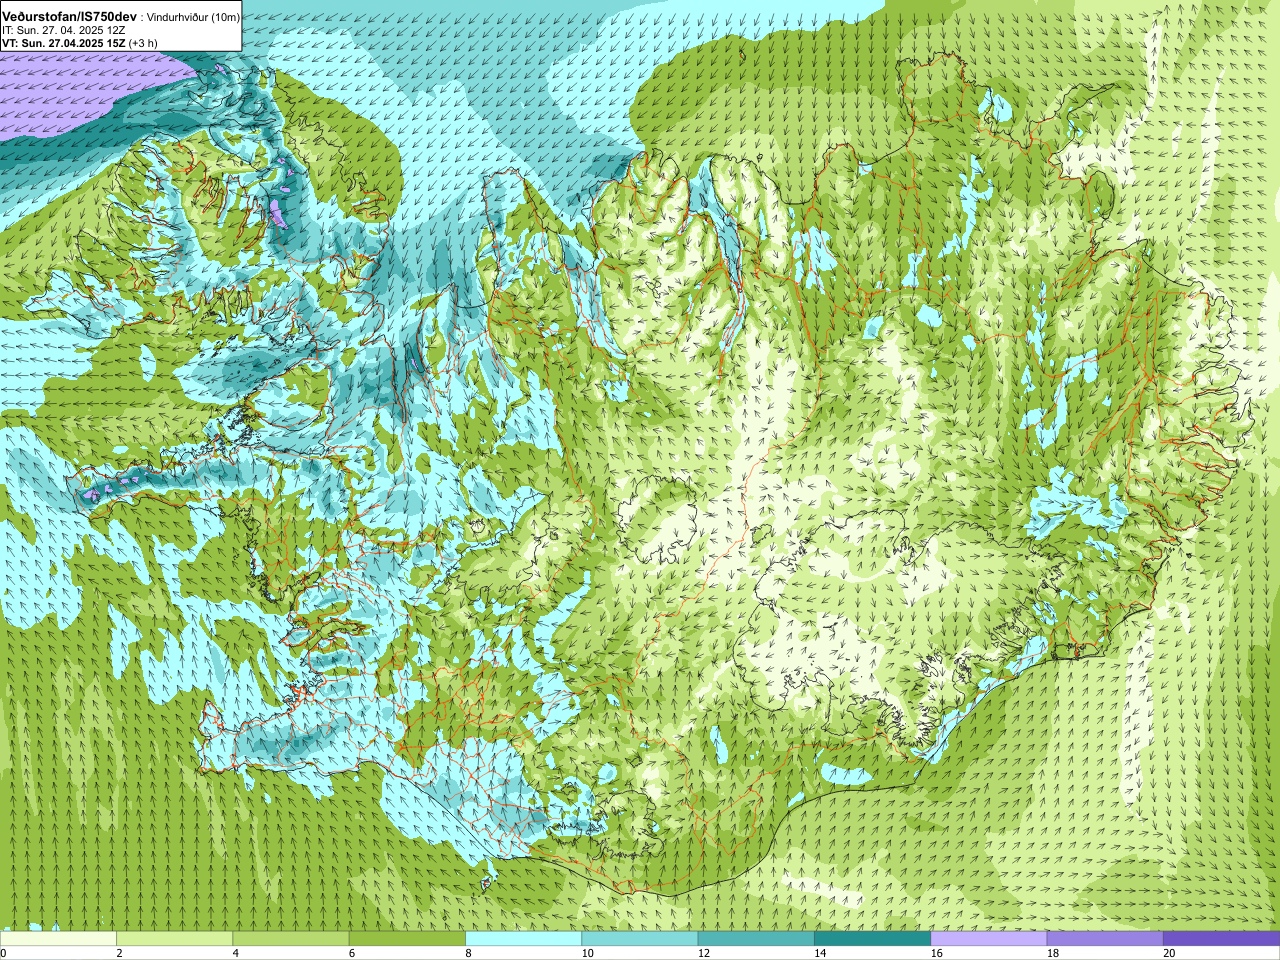Click the legend scale value 10
This screenshot has width=1280, height=960.
point(587,953)
